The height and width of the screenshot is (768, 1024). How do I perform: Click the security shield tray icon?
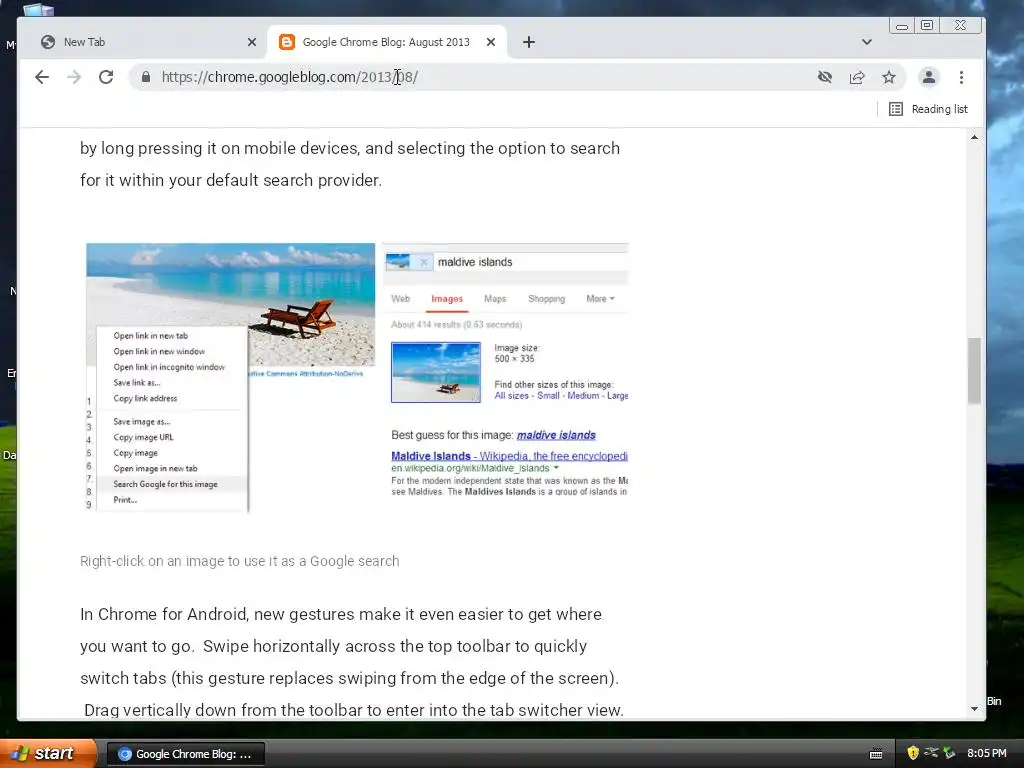(913, 753)
